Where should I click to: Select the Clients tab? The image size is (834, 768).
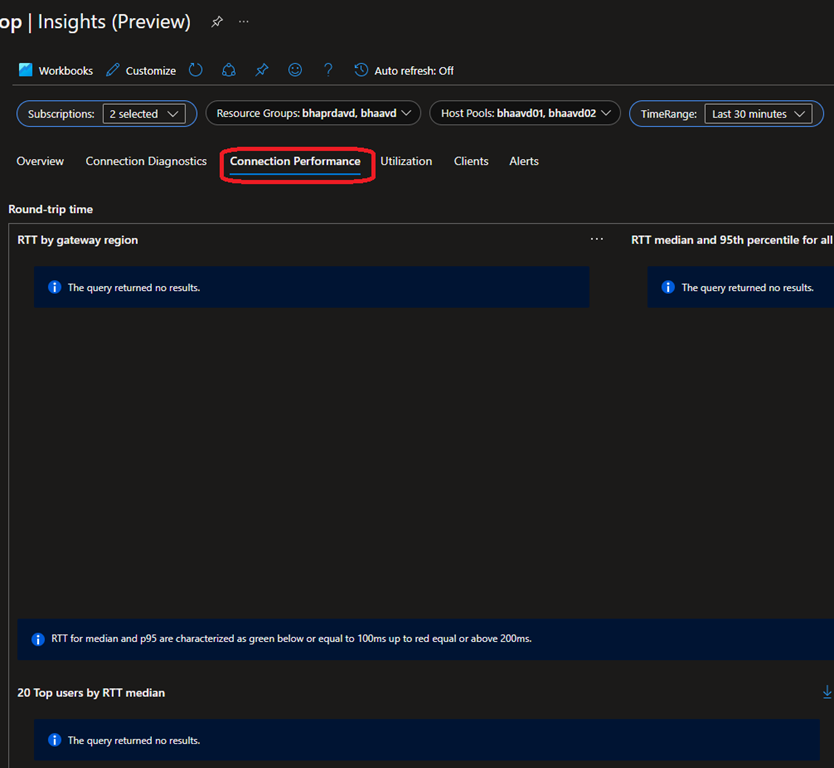pyautogui.click(x=471, y=161)
